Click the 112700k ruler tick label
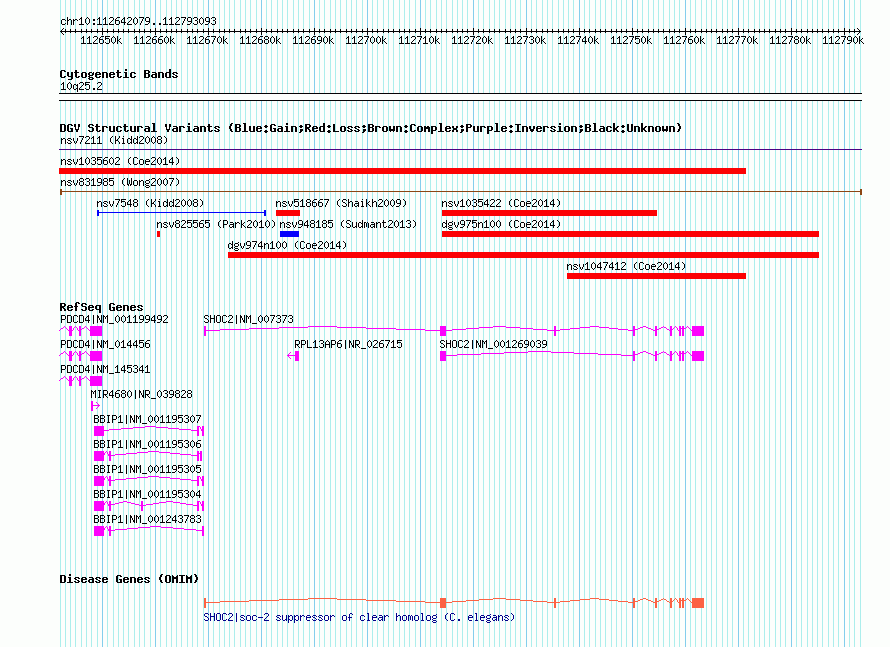 coord(366,40)
